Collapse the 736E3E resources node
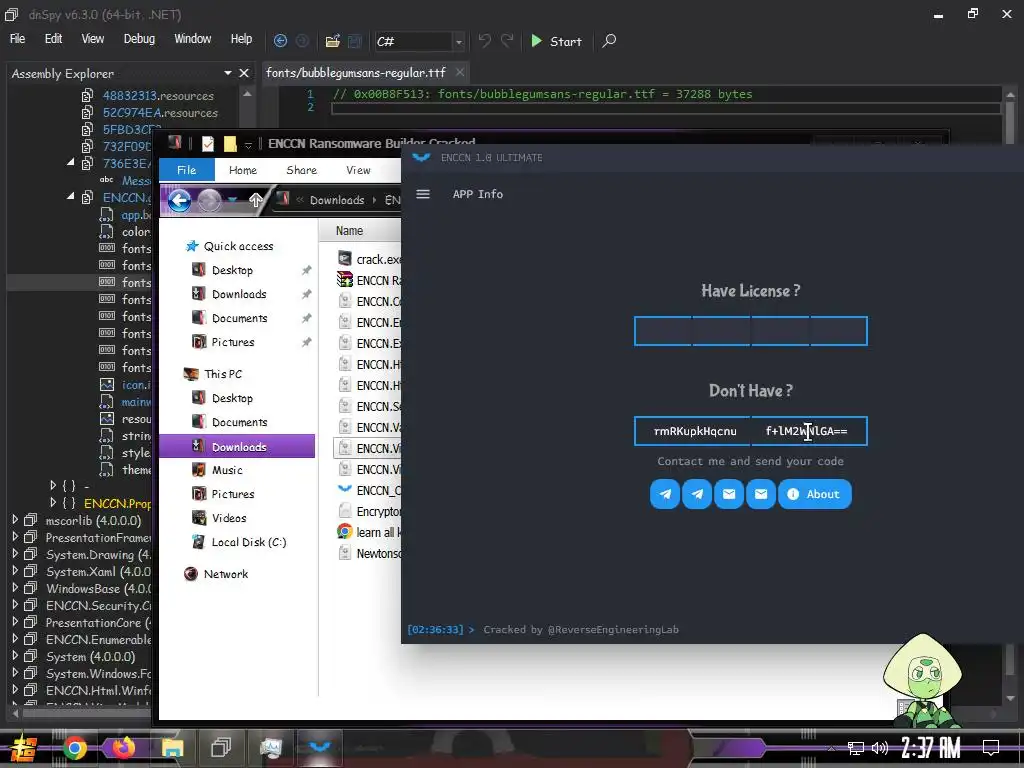Viewport: 1024px width, 768px height. [71, 163]
